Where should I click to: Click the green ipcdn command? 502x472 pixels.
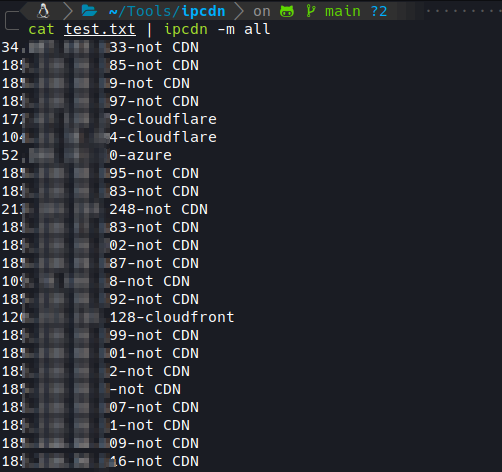point(186,29)
